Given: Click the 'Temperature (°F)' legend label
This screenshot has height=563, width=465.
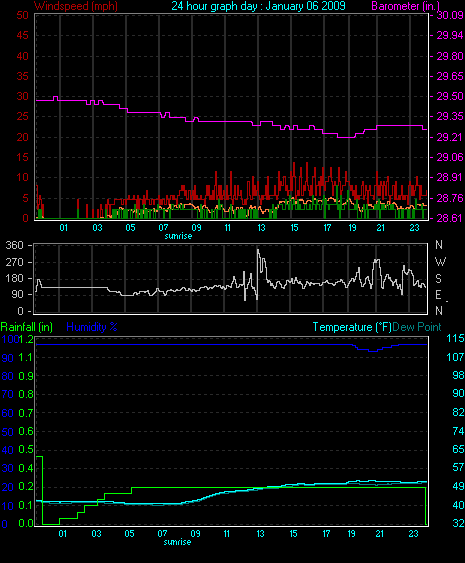Looking at the screenshot, I should click(x=352, y=327).
